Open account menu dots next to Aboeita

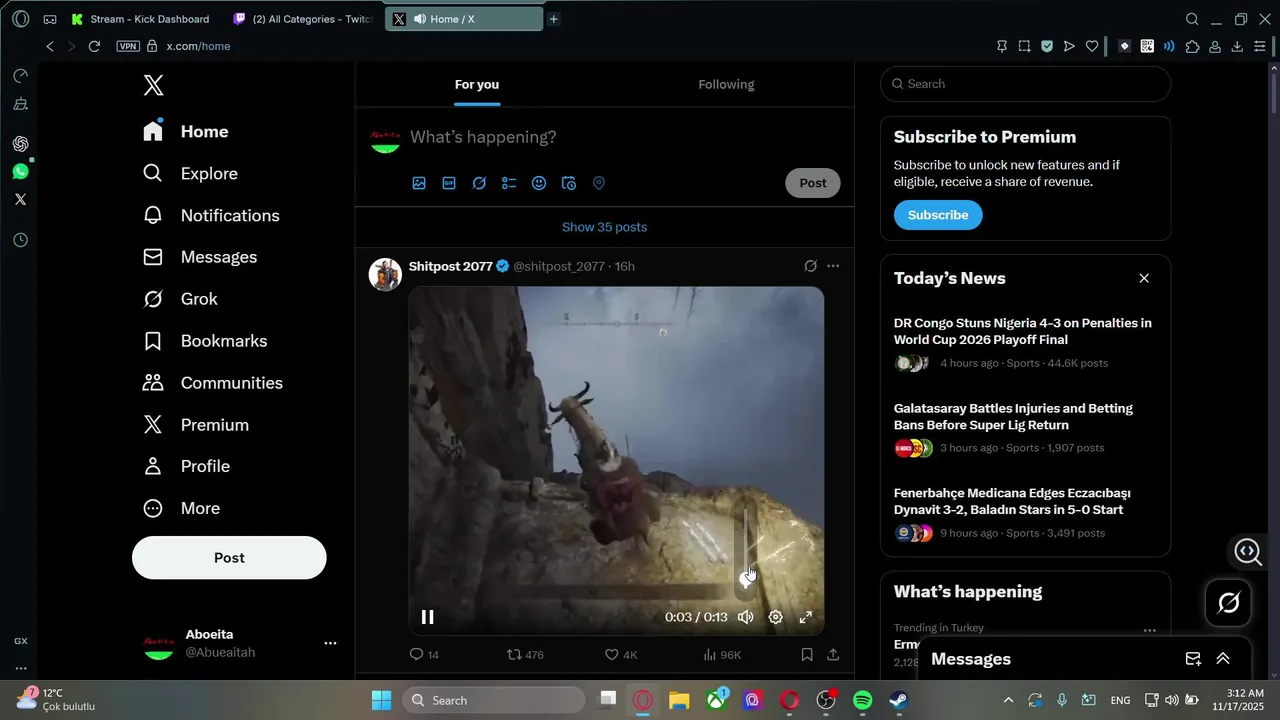pos(331,643)
